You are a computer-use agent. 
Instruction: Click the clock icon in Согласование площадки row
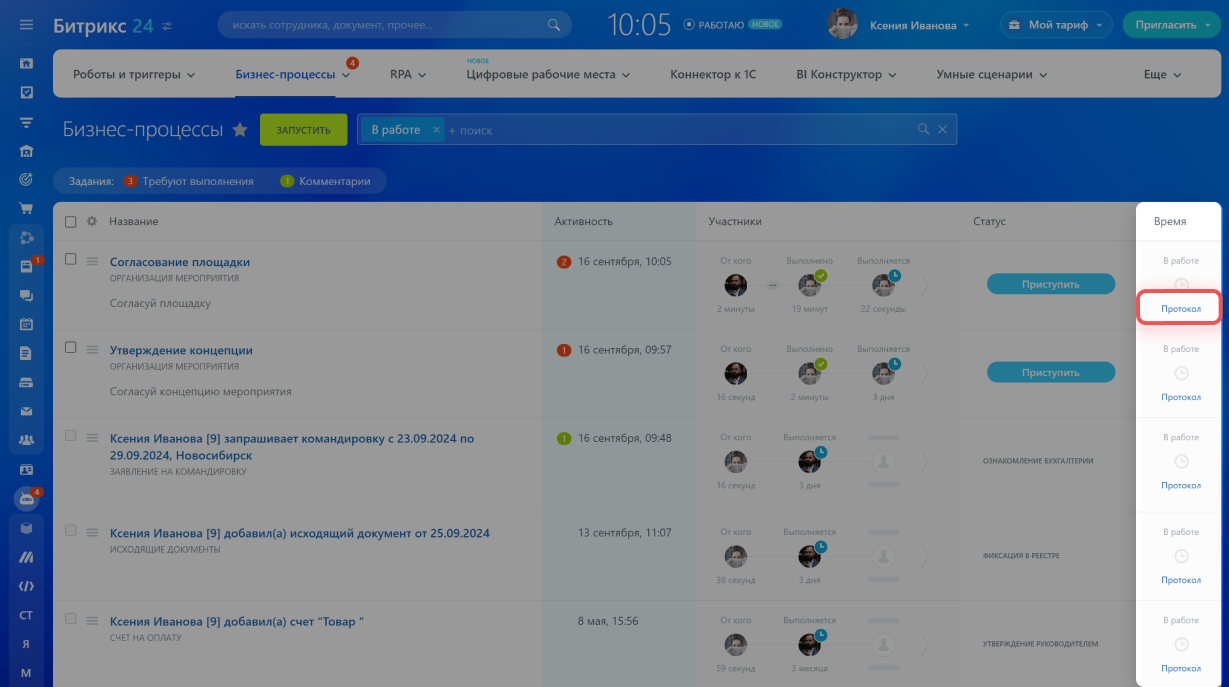pyautogui.click(x=1181, y=285)
